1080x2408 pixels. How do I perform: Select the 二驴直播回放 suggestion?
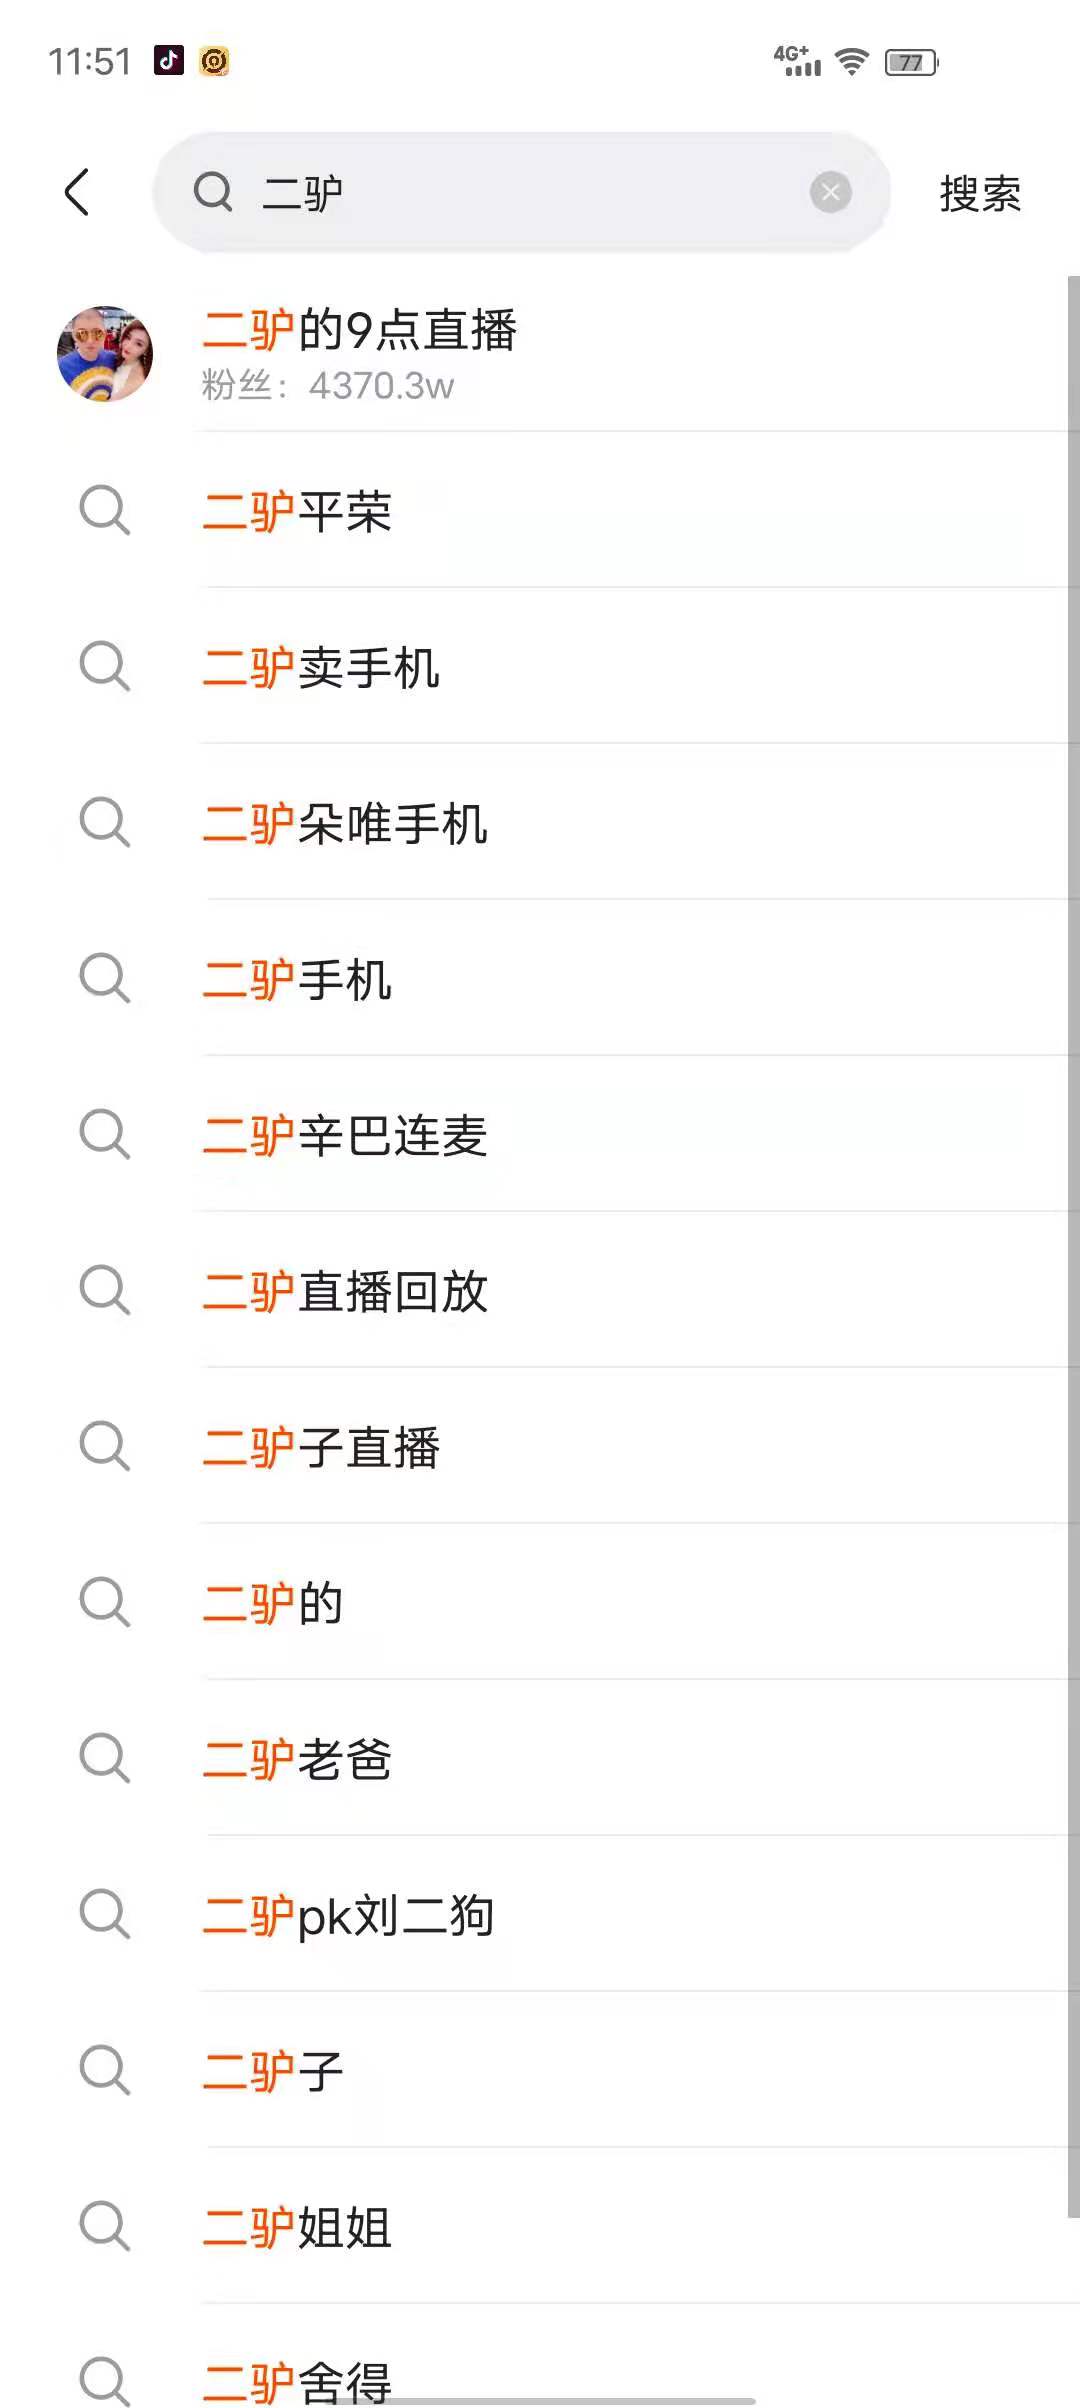tap(345, 1292)
